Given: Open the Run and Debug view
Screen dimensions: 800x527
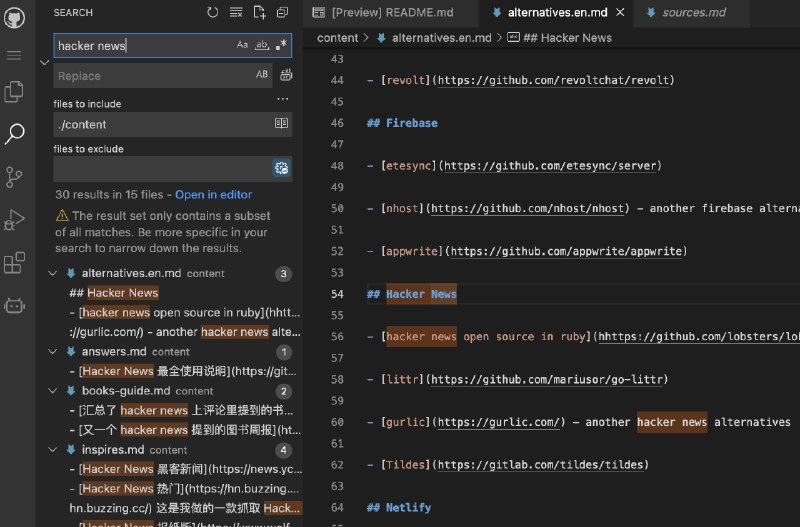Looking at the screenshot, I should [x=14, y=220].
